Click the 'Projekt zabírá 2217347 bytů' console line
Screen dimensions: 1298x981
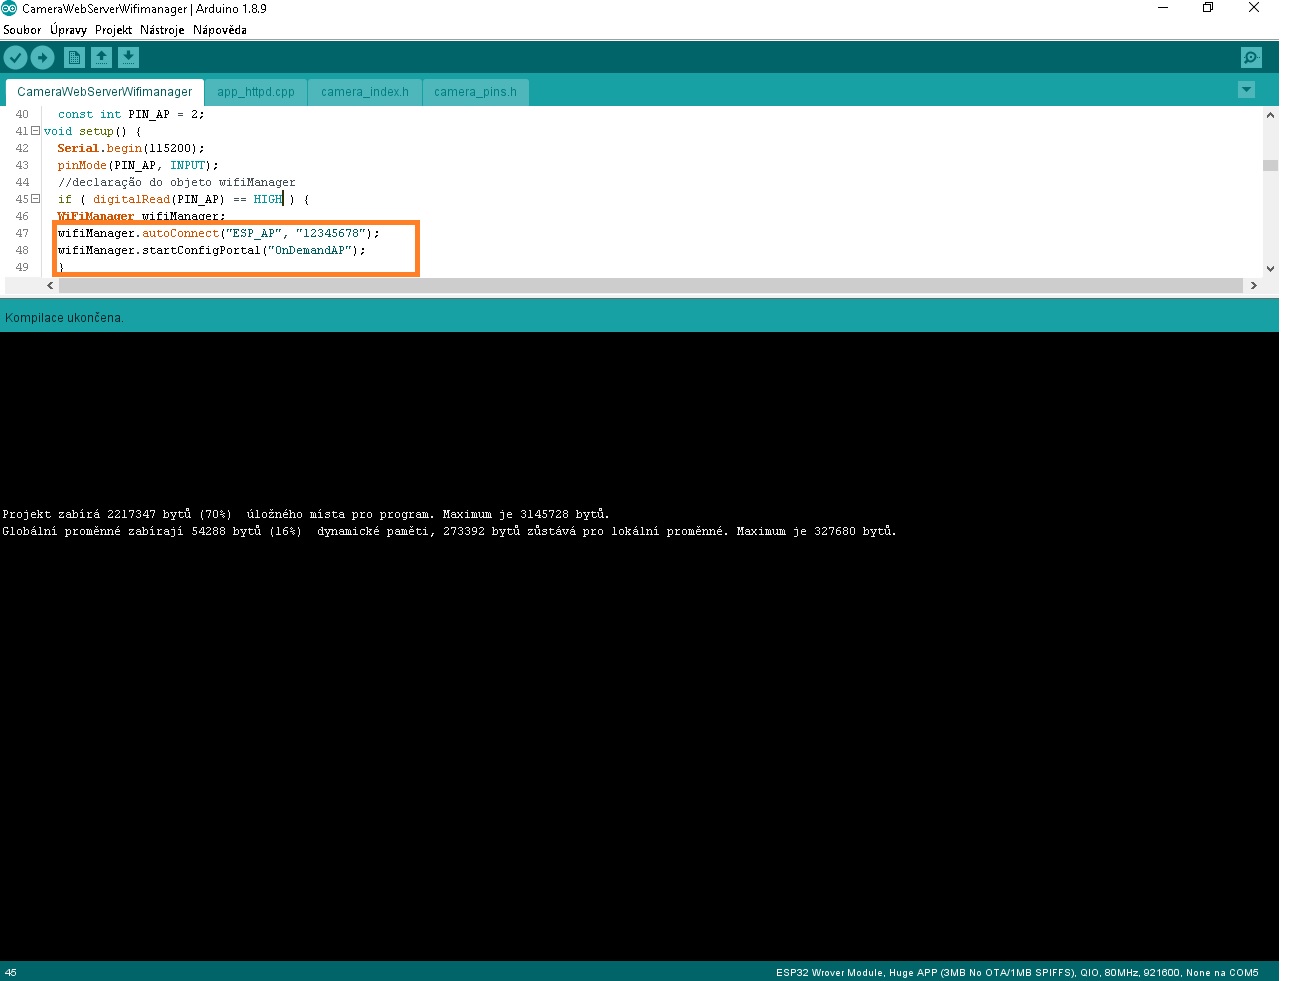[x=306, y=514]
